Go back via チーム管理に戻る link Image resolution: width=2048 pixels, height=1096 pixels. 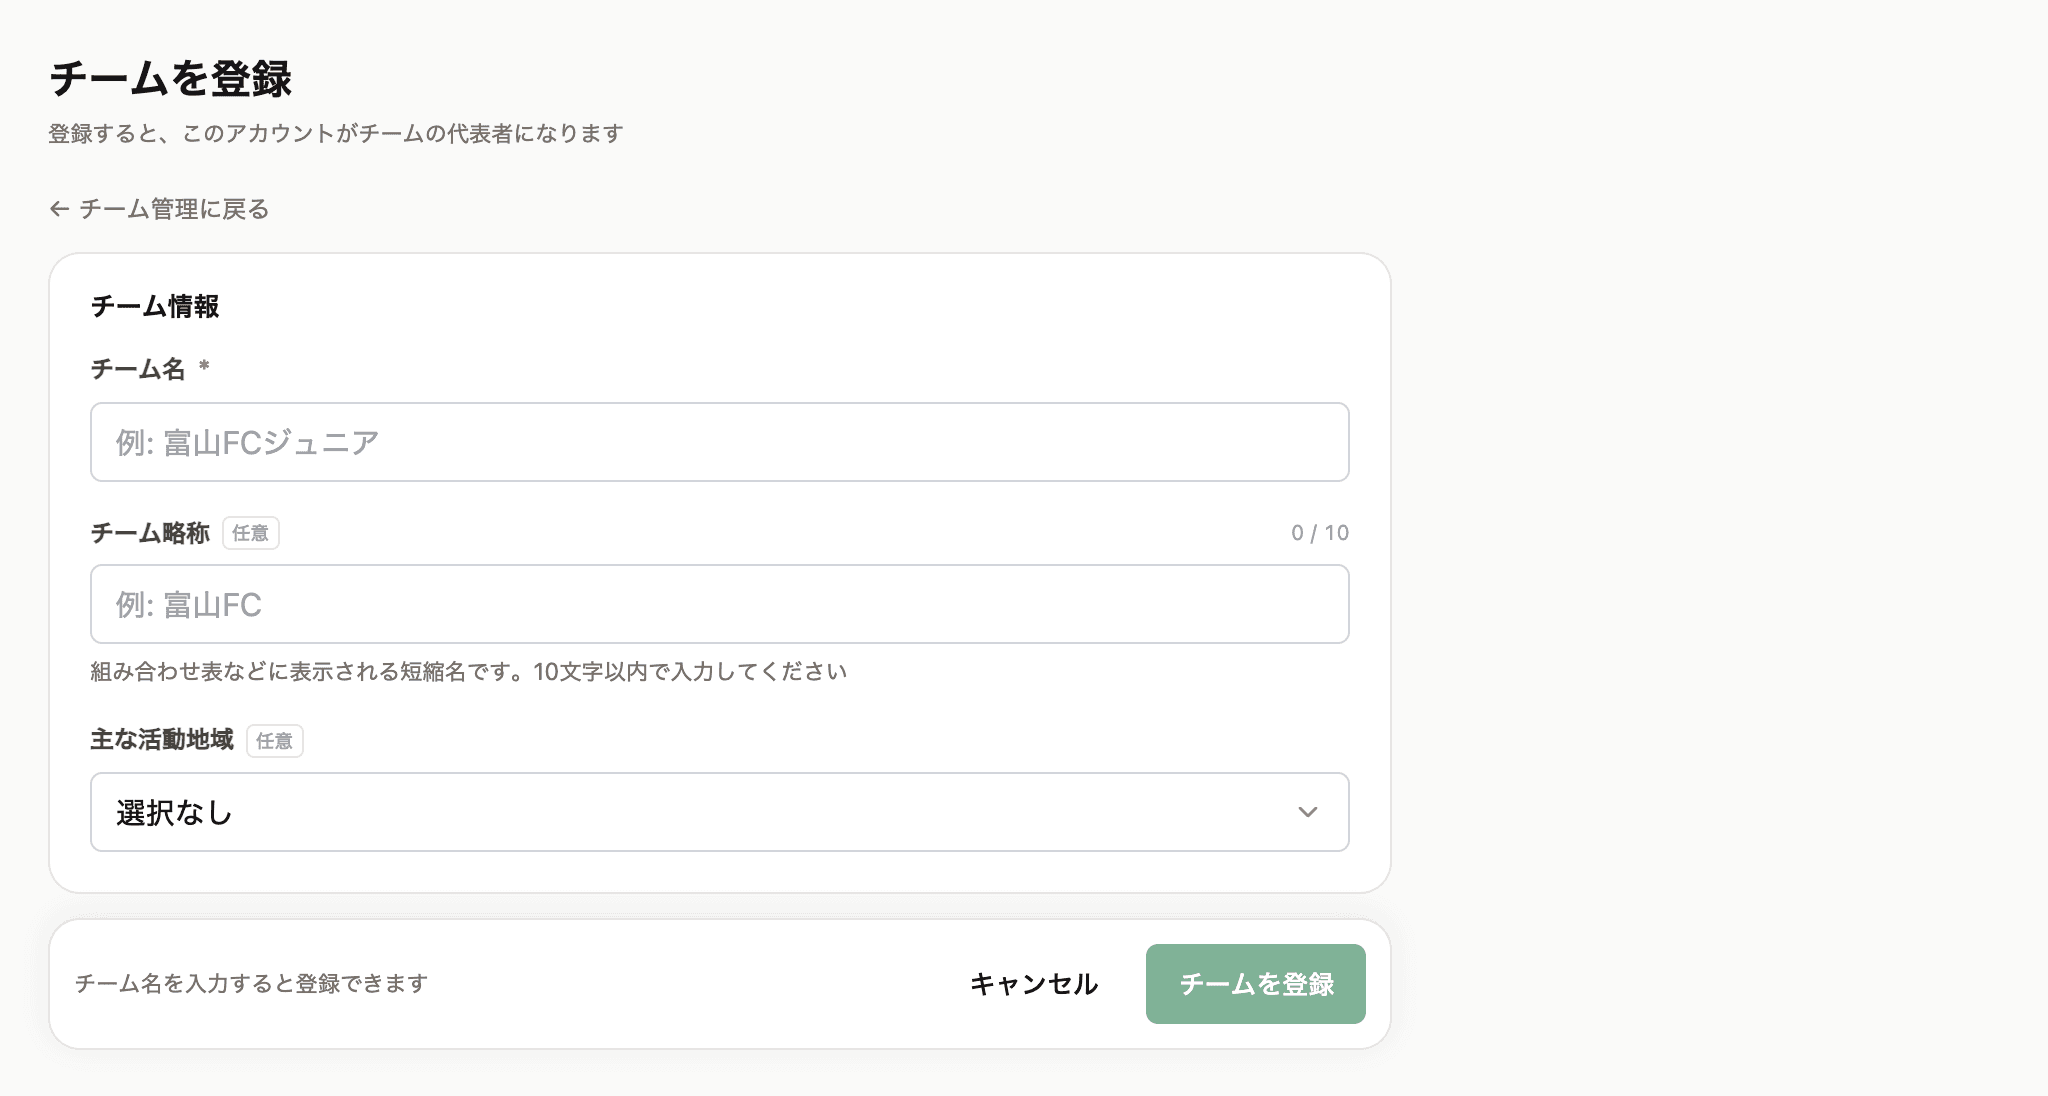tap(160, 209)
